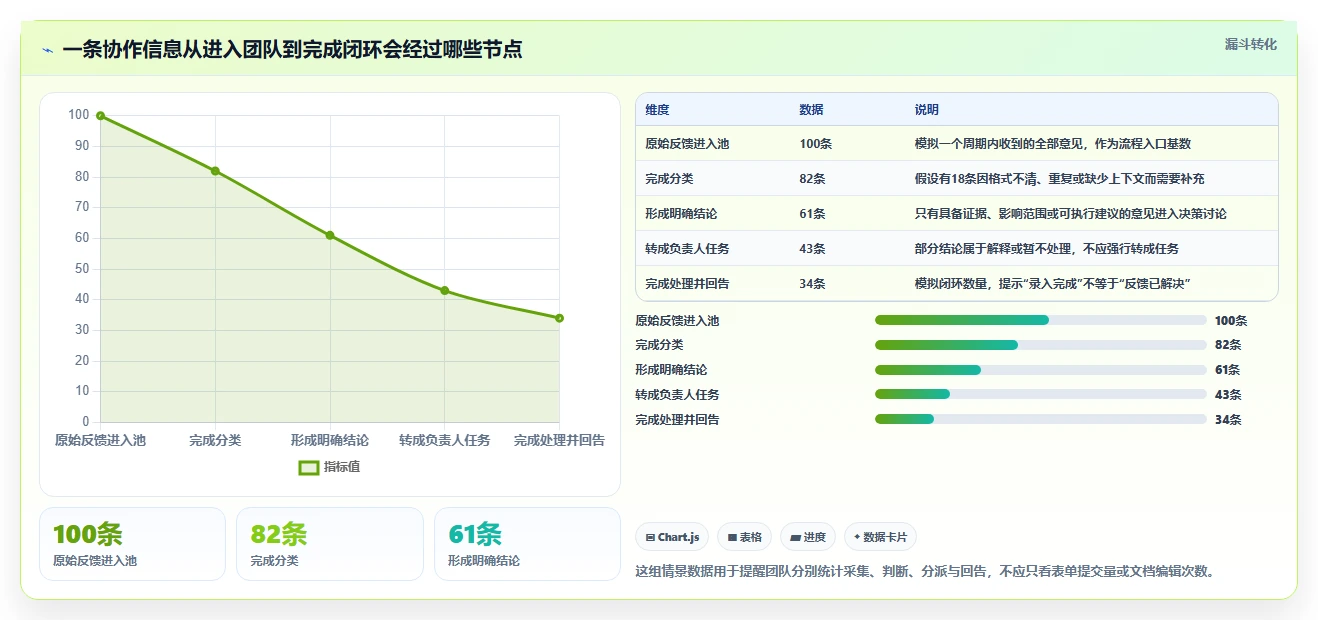Viewport: 1318px width, 620px height.
Task: Click the 原始反馈进入池 progress bar
Action: [x=1040, y=320]
